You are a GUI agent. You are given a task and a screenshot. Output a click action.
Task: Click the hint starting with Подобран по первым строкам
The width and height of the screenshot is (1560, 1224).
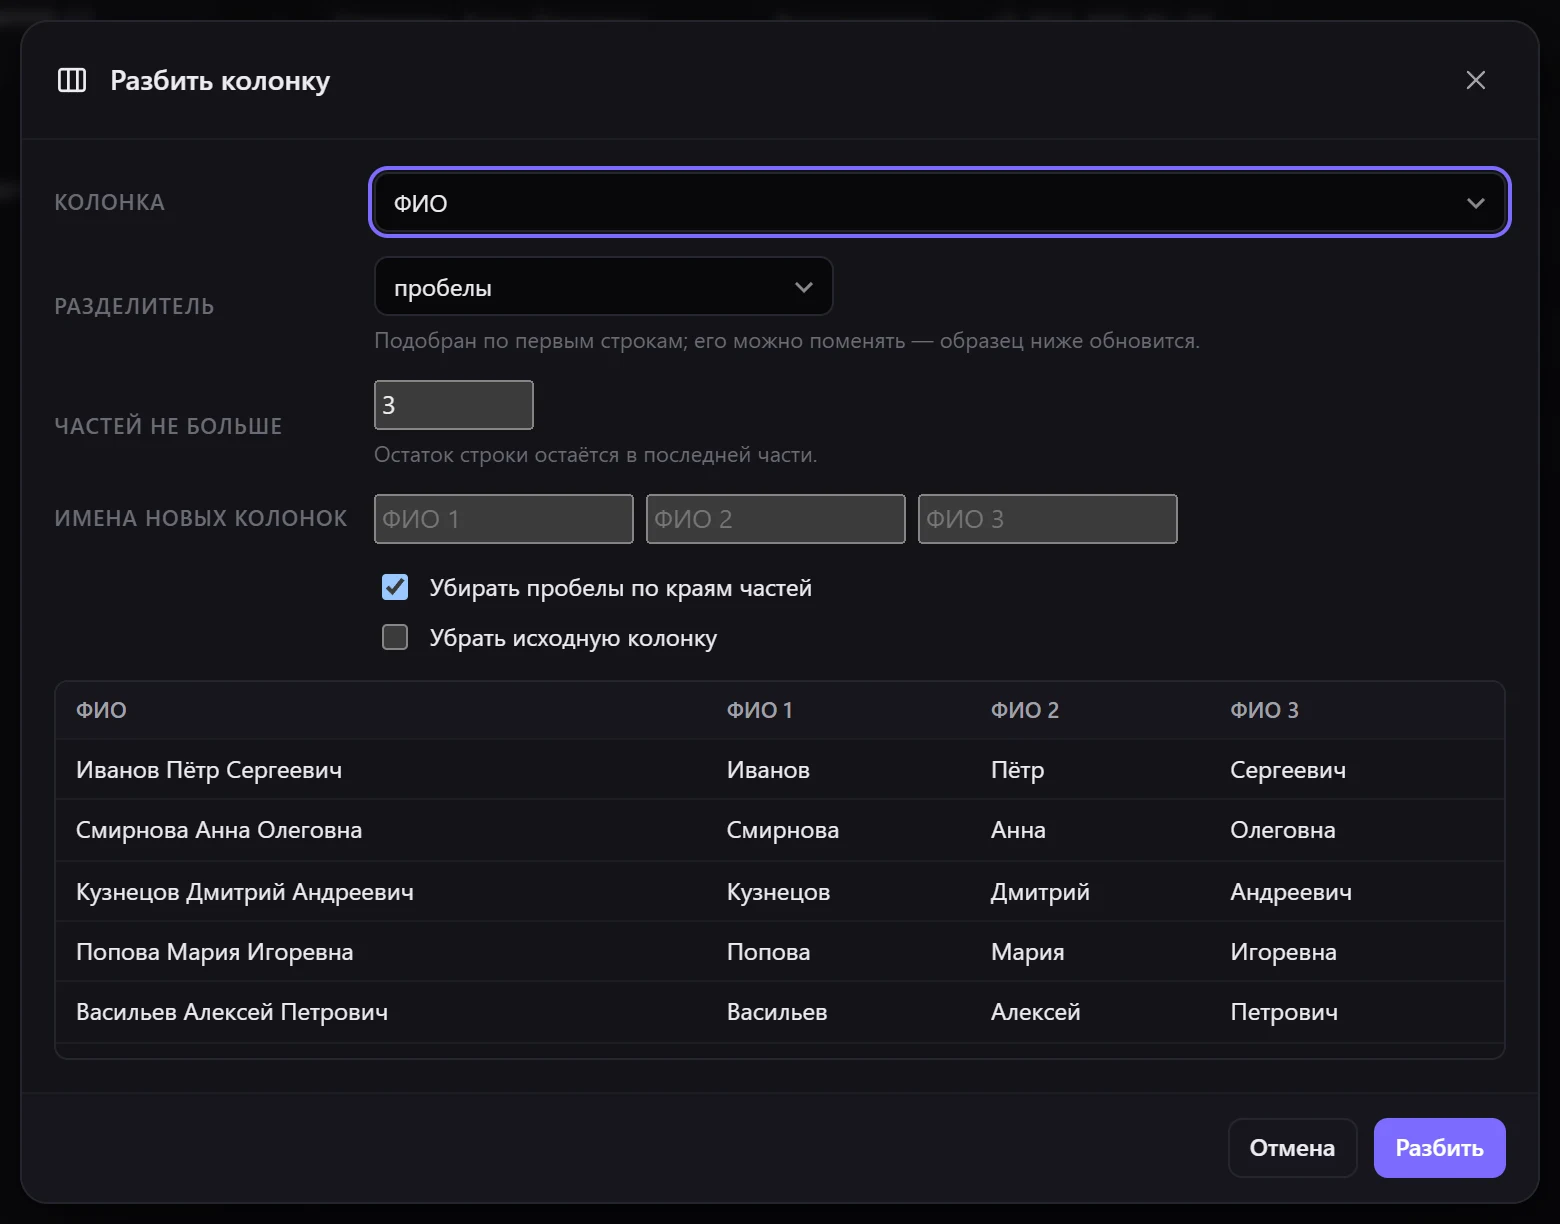(786, 341)
